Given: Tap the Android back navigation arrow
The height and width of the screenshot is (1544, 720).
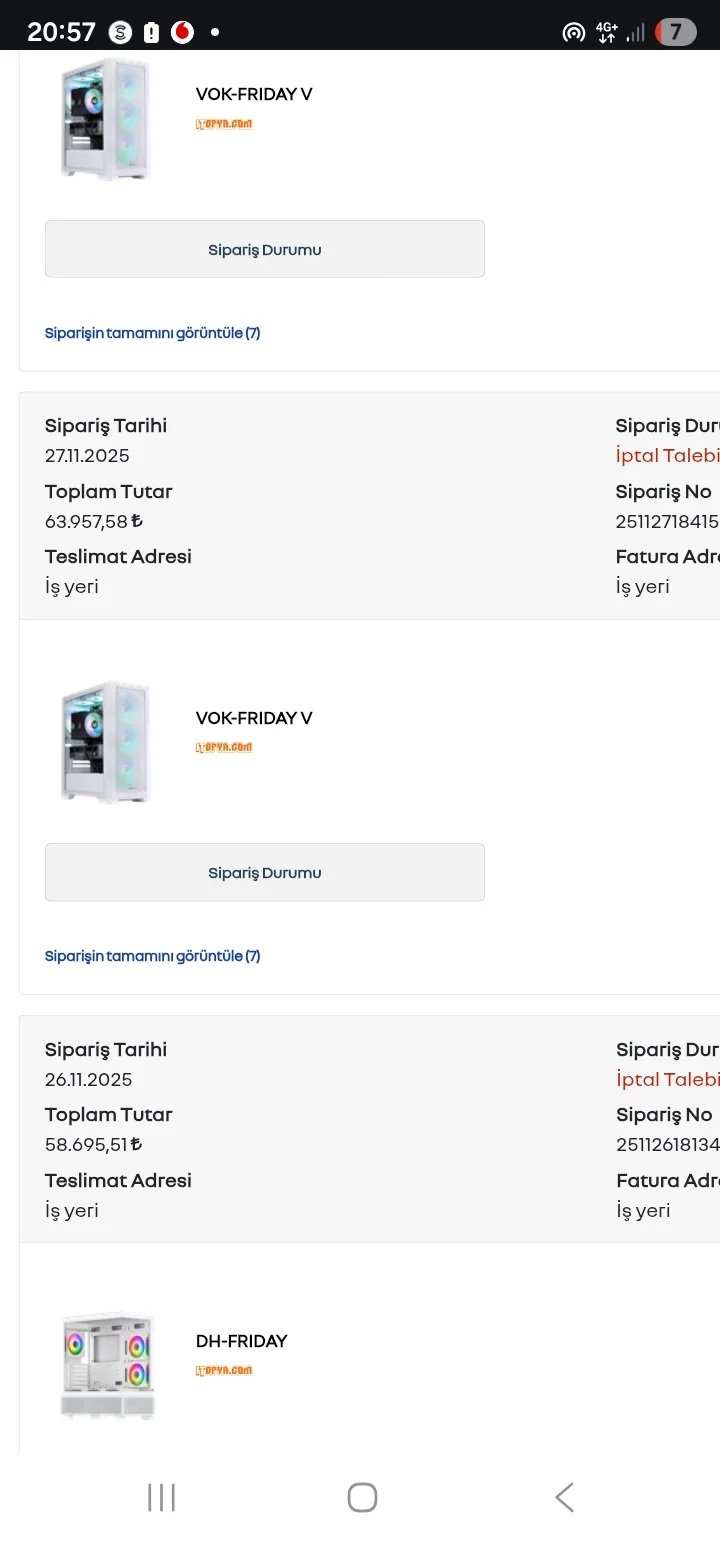Looking at the screenshot, I should 564,1497.
